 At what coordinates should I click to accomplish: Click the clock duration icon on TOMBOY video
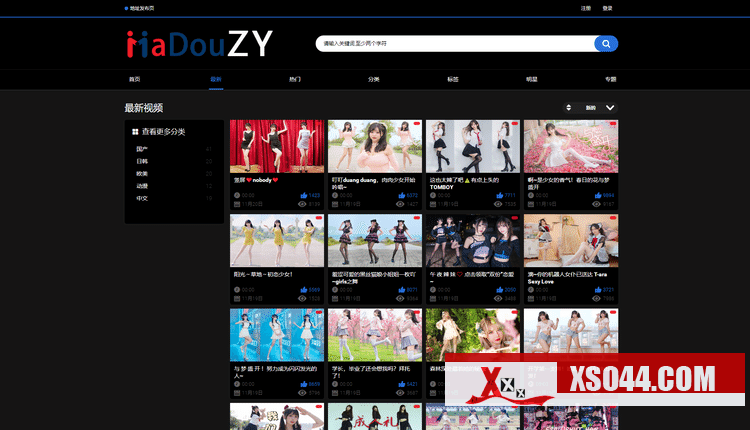[x=432, y=195]
